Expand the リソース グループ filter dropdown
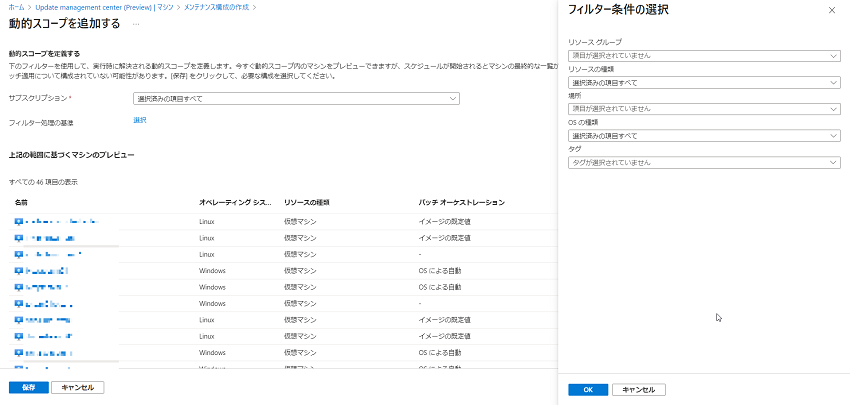The image size is (850, 405). point(703,56)
